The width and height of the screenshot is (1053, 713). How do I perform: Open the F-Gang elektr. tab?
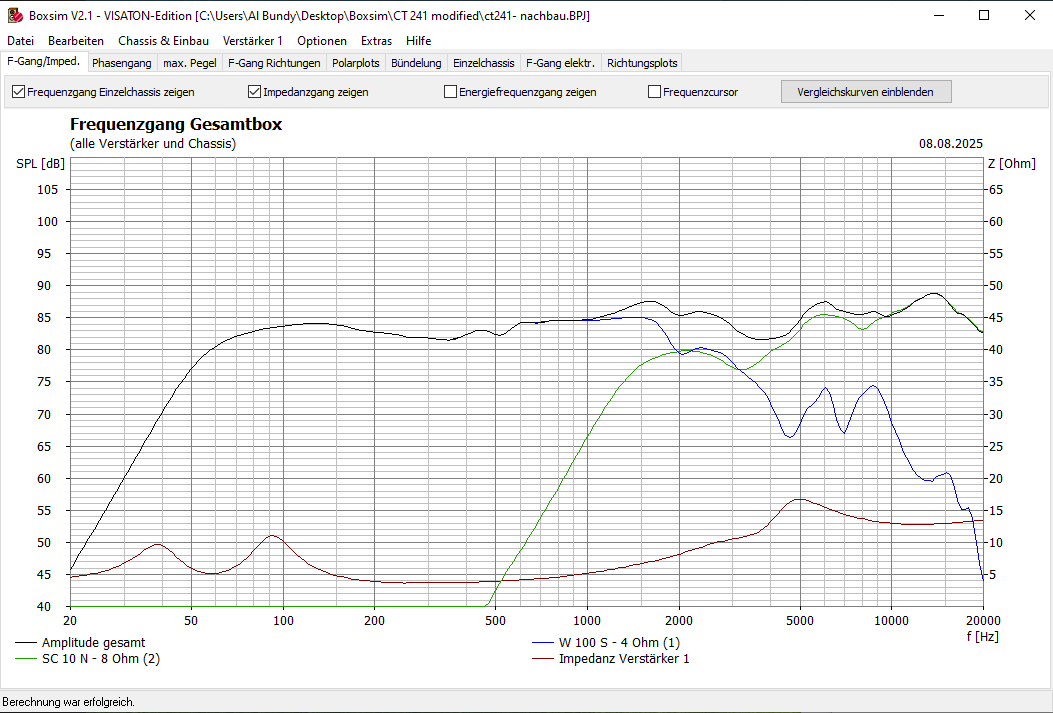pos(560,63)
